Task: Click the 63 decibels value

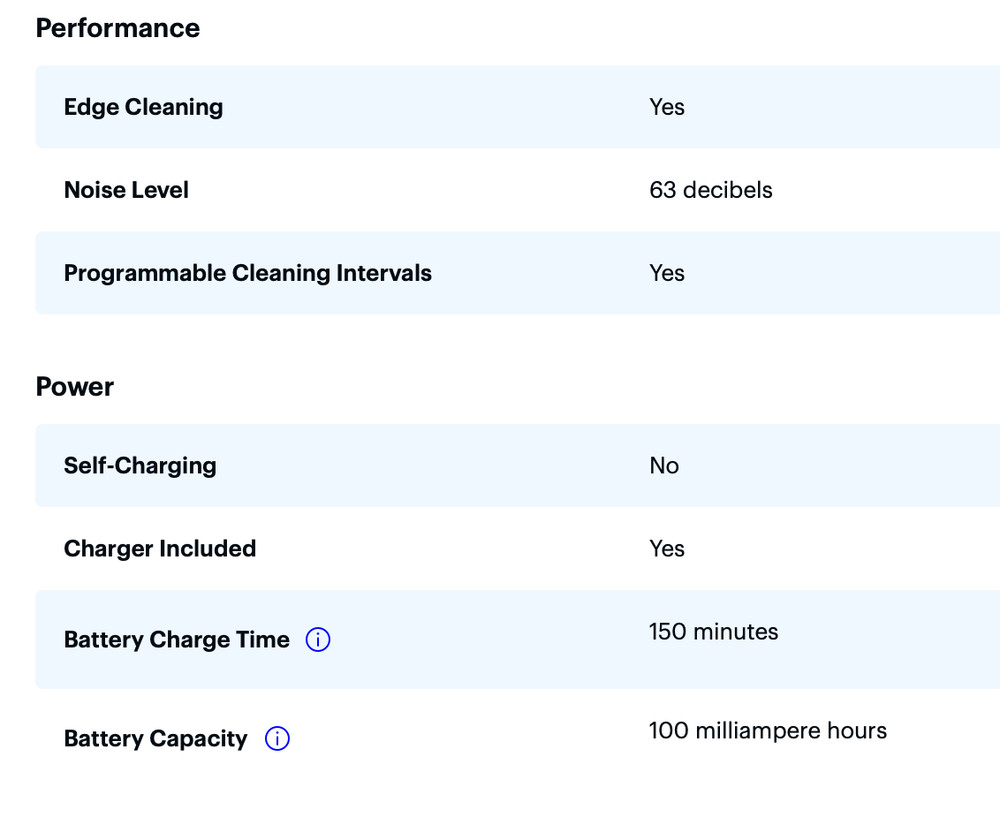Action: coord(710,190)
